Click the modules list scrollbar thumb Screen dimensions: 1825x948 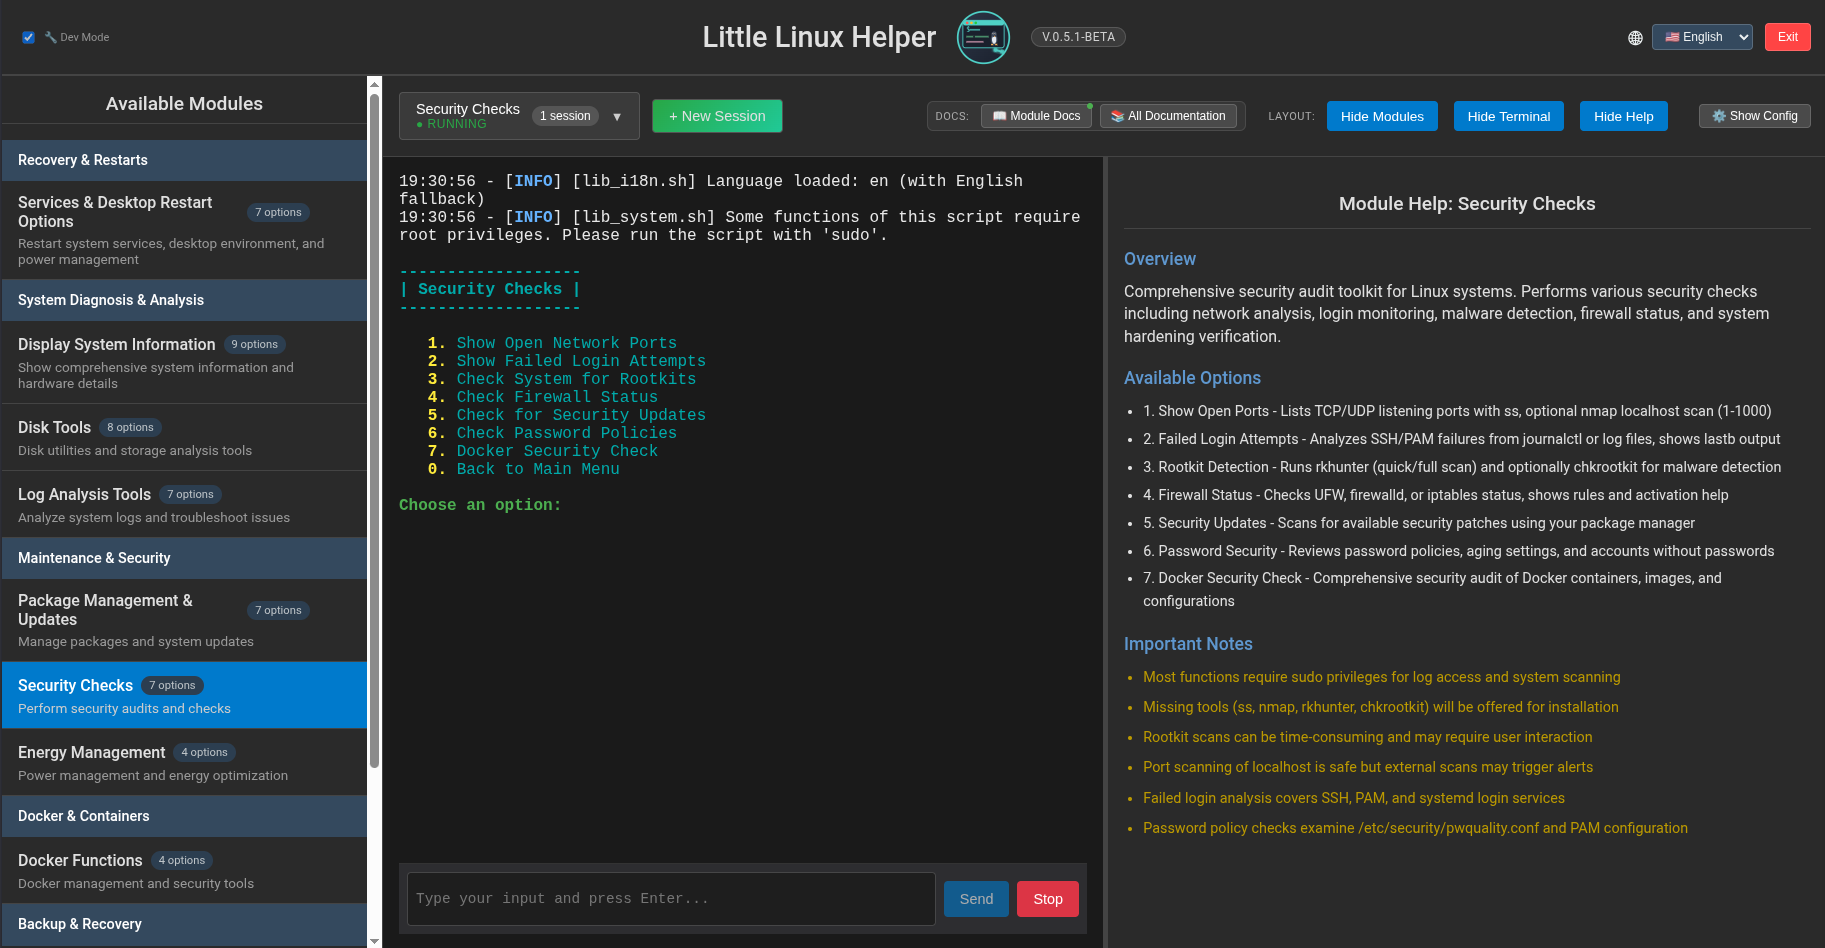374,430
